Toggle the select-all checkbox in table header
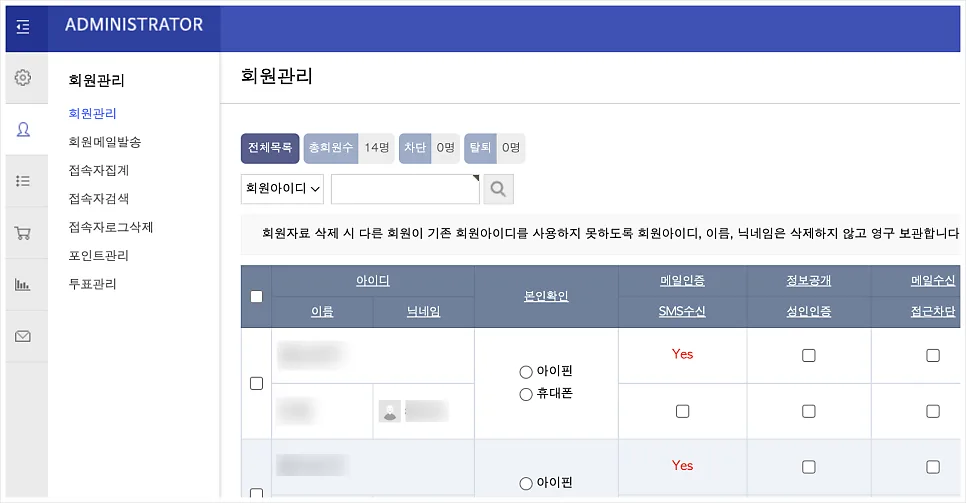Image resolution: width=966 pixels, height=503 pixels. 257,296
